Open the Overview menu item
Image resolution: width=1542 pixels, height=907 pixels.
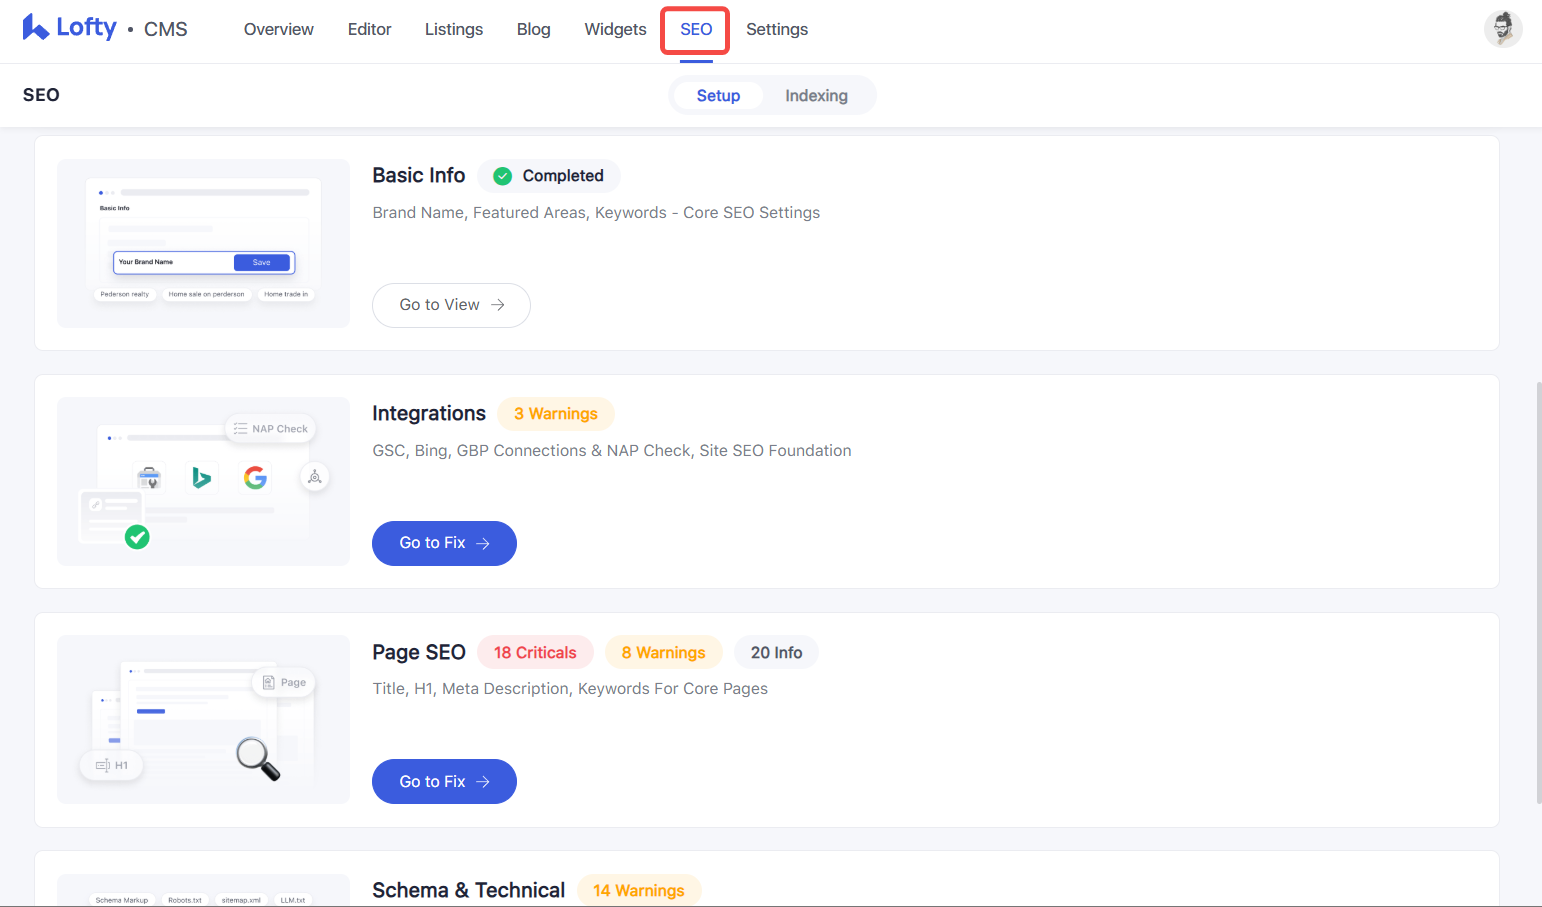point(279,30)
